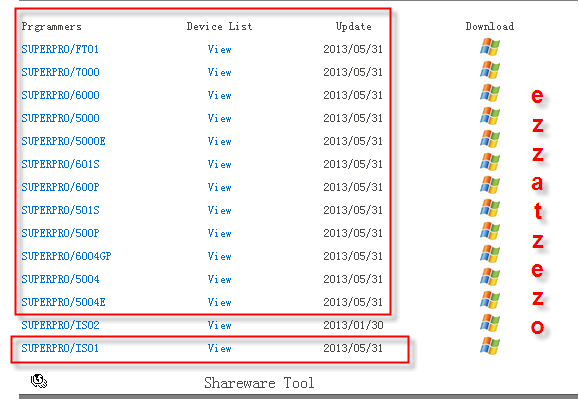This screenshot has height=401, width=579.
Task: Click Windows download icon for SUPERPRO/IS01
Action: coord(490,346)
